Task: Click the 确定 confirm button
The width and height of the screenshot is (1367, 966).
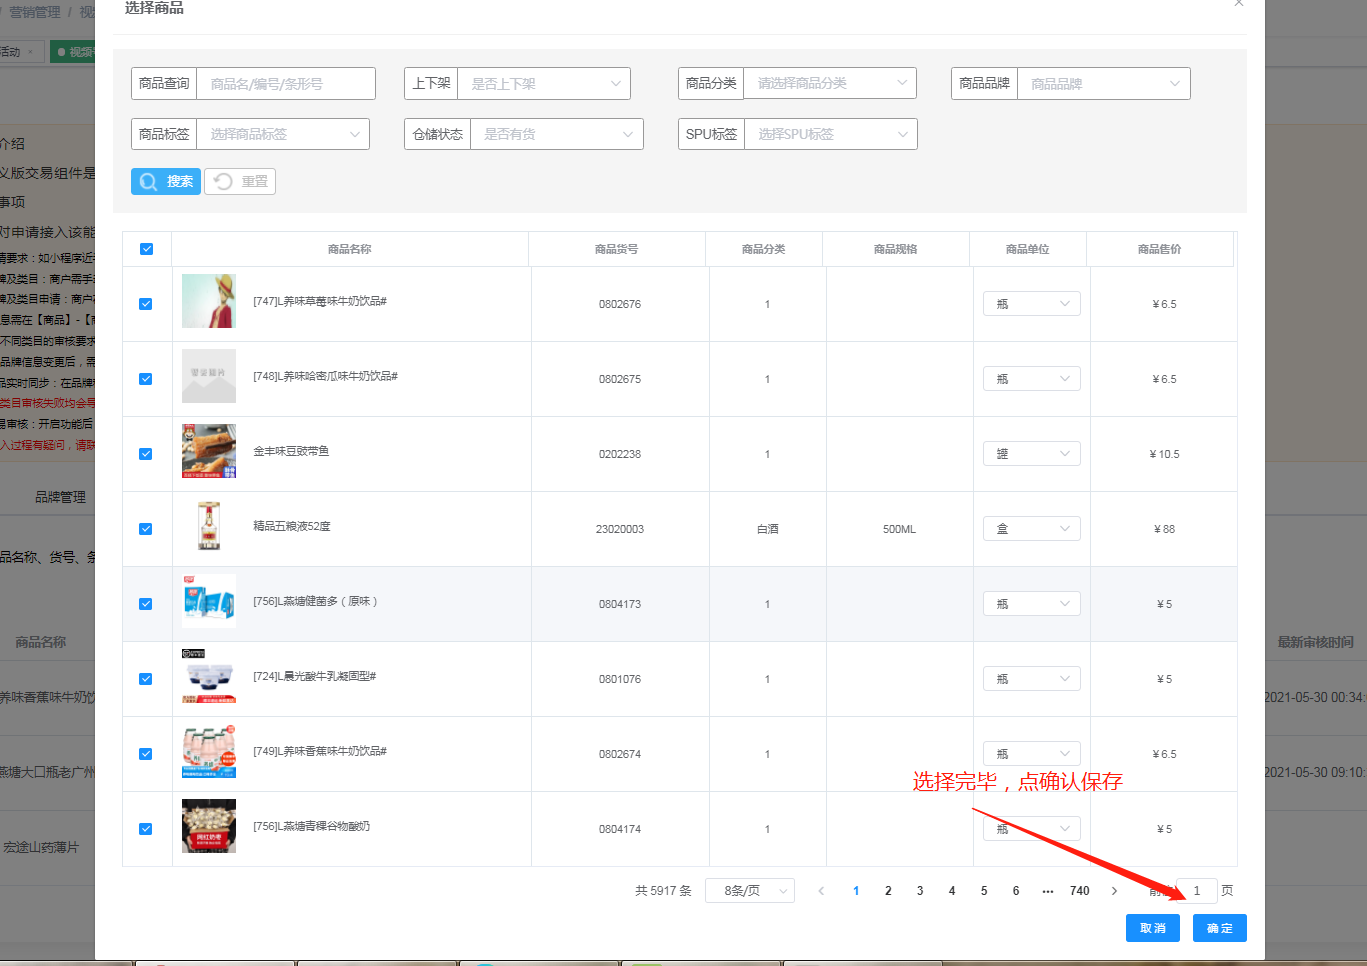Action: point(1219,928)
